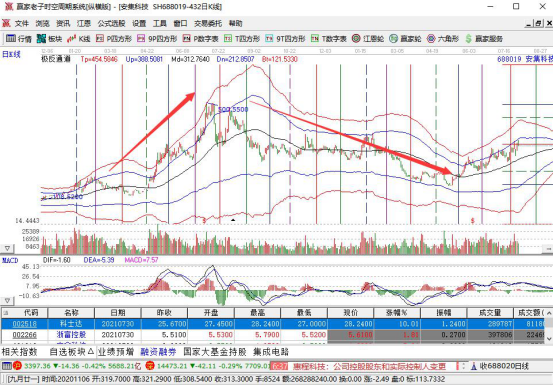Open the 窗口 menu

(x=180, y=23)
